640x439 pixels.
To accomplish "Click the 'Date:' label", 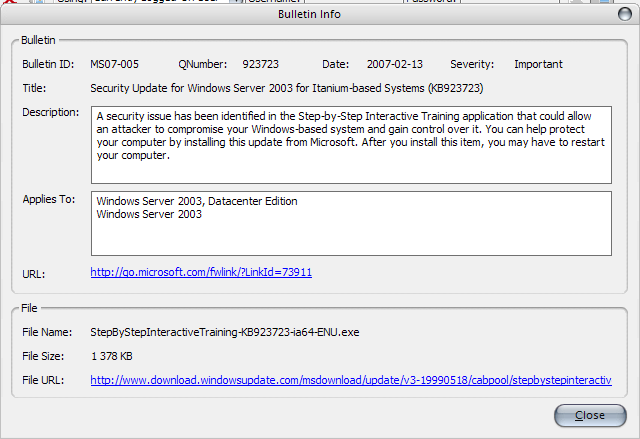I will [x=336, y=64].
